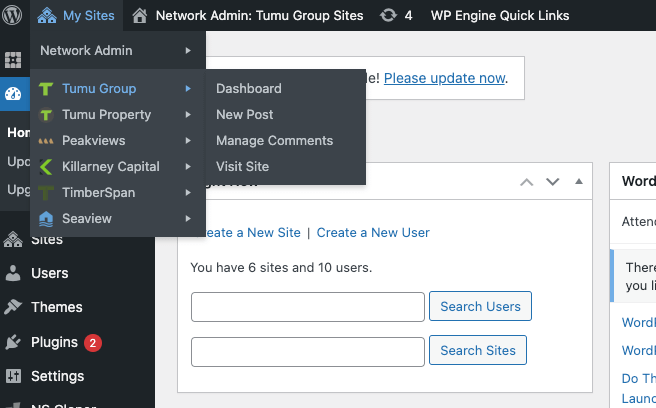Open New Post from the submenu

click(244, 115)
